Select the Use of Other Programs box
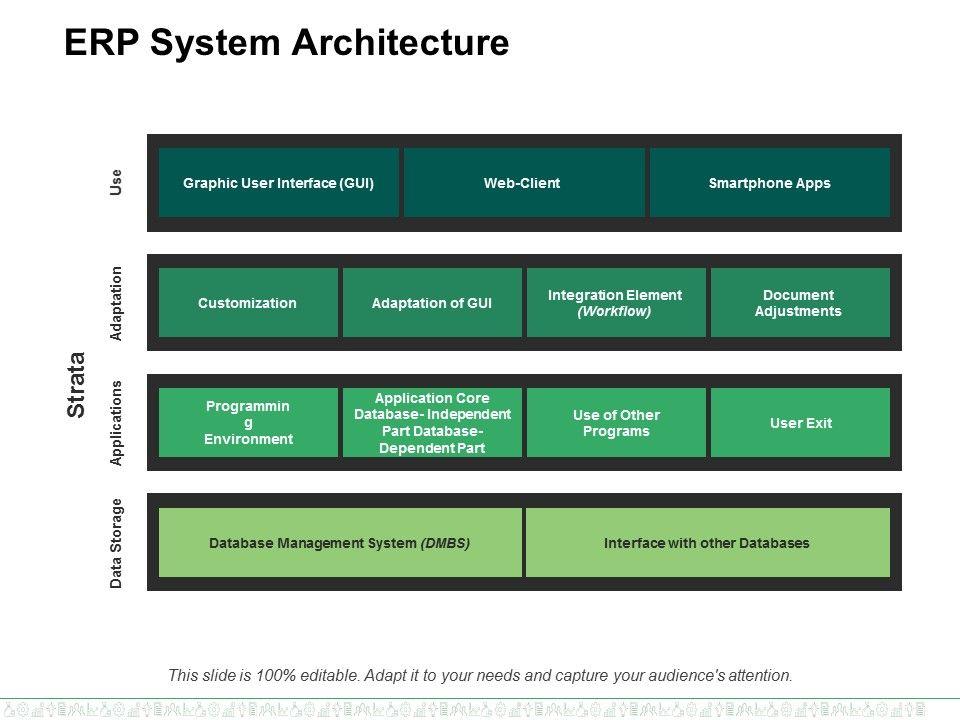 click(x=616, y=422)
